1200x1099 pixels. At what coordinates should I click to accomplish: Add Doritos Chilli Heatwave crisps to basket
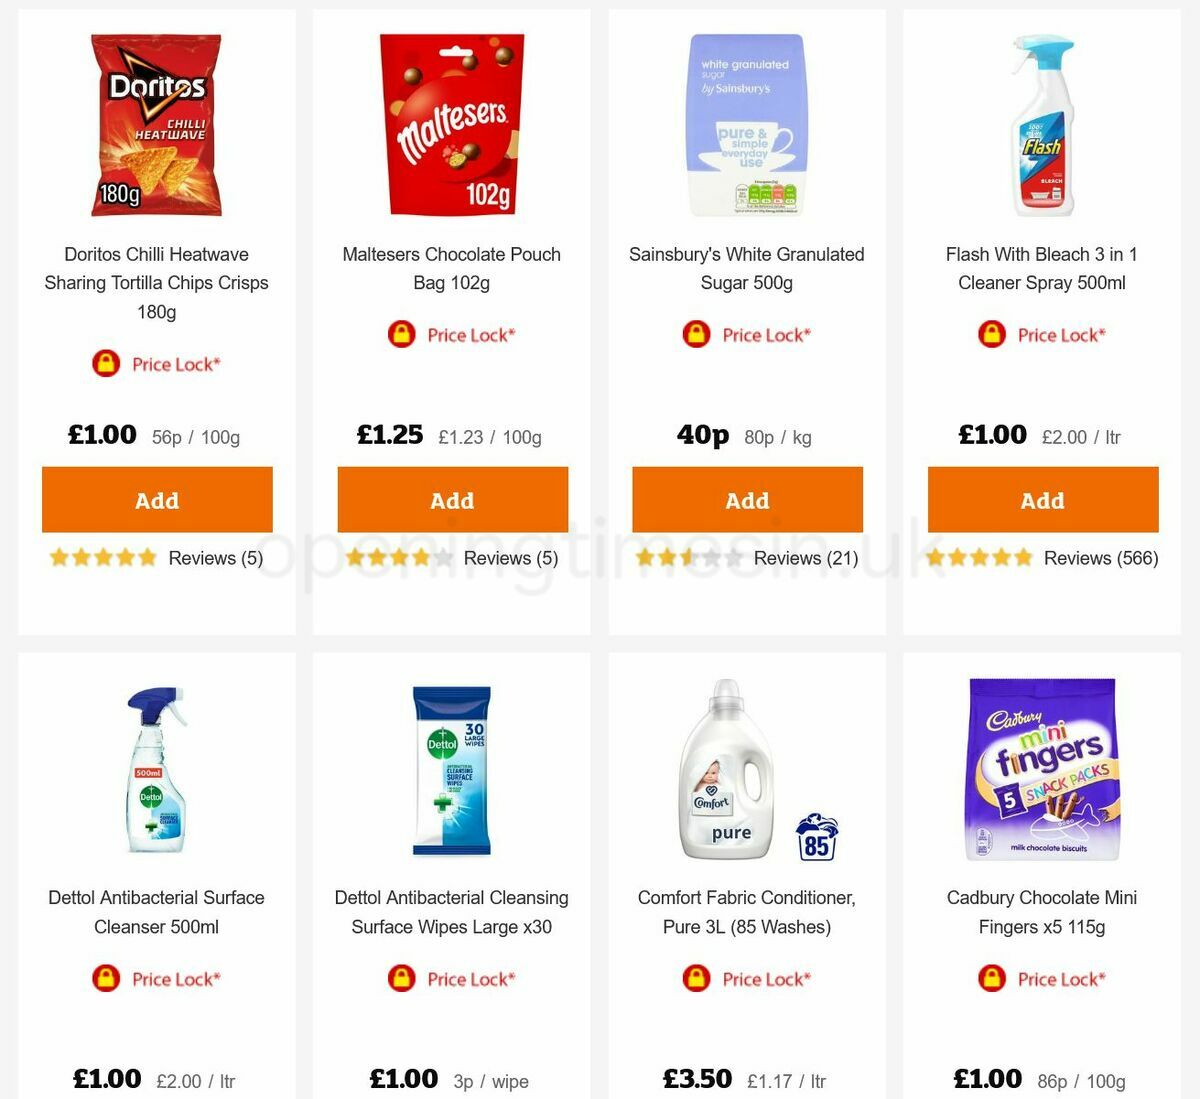pos(157,499)
